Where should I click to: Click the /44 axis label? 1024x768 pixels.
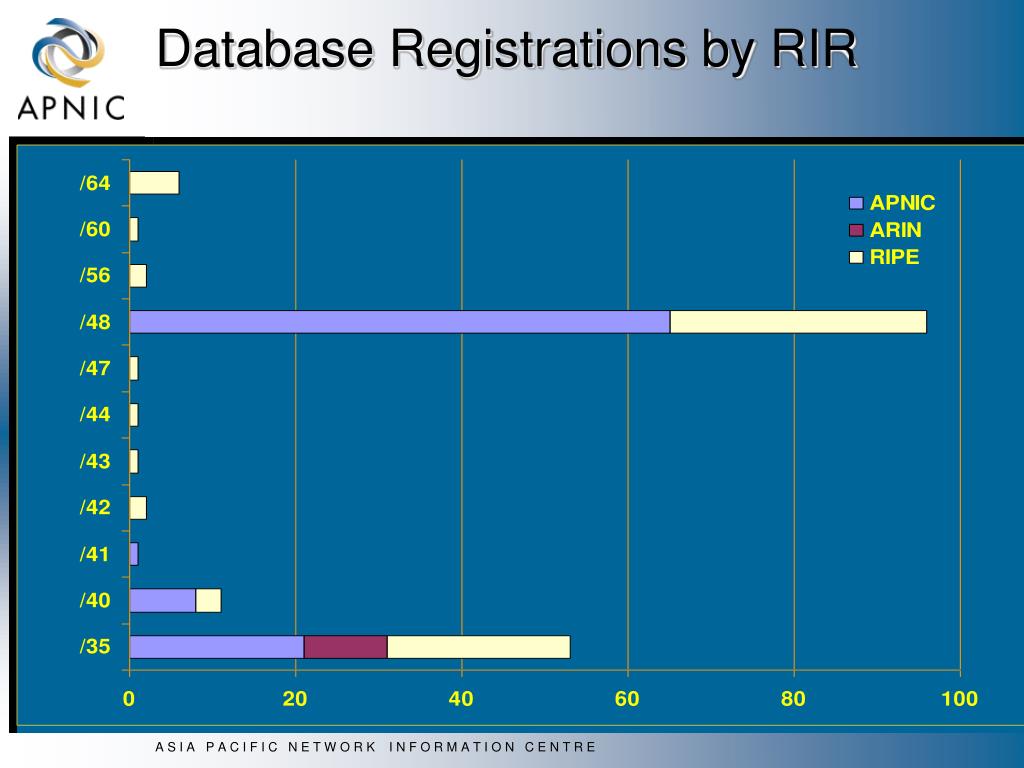[x=95, y=415]
